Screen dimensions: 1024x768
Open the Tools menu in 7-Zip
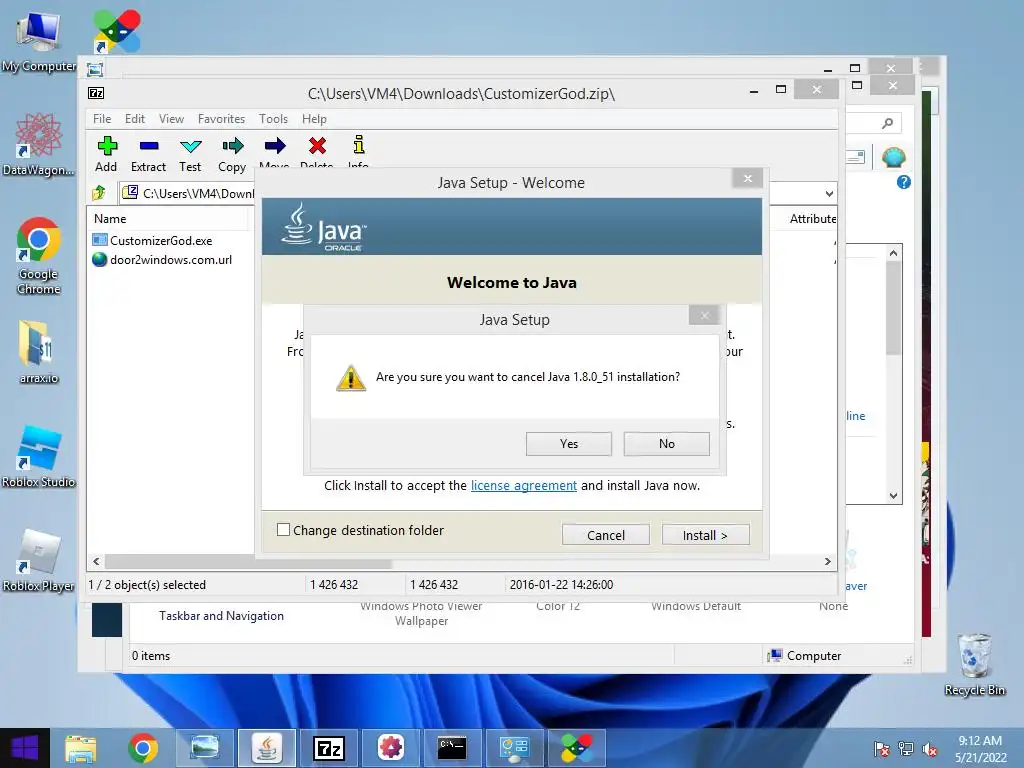[x=273, y=119]
